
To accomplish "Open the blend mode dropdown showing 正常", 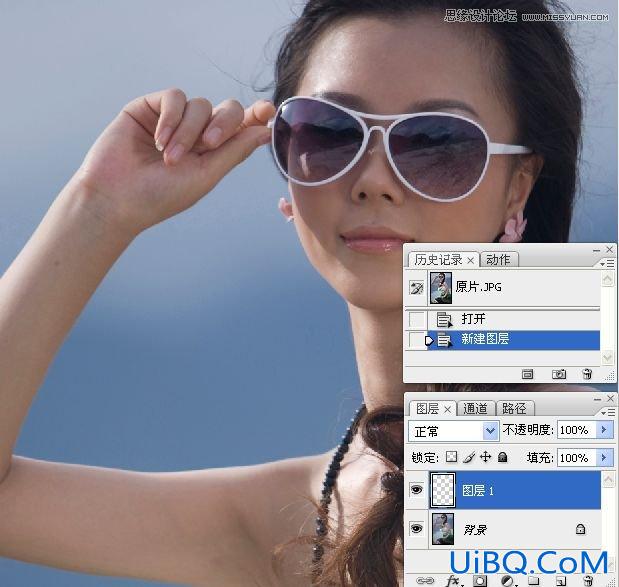I will tap(452, 431).
